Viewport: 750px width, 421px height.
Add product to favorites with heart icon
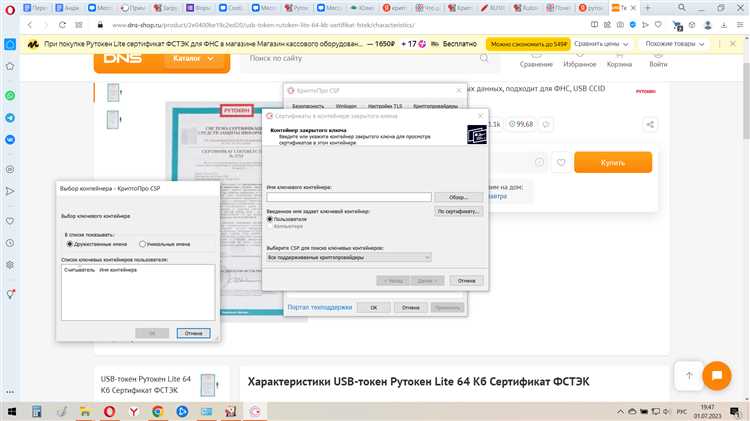click(x=561, y=163)
